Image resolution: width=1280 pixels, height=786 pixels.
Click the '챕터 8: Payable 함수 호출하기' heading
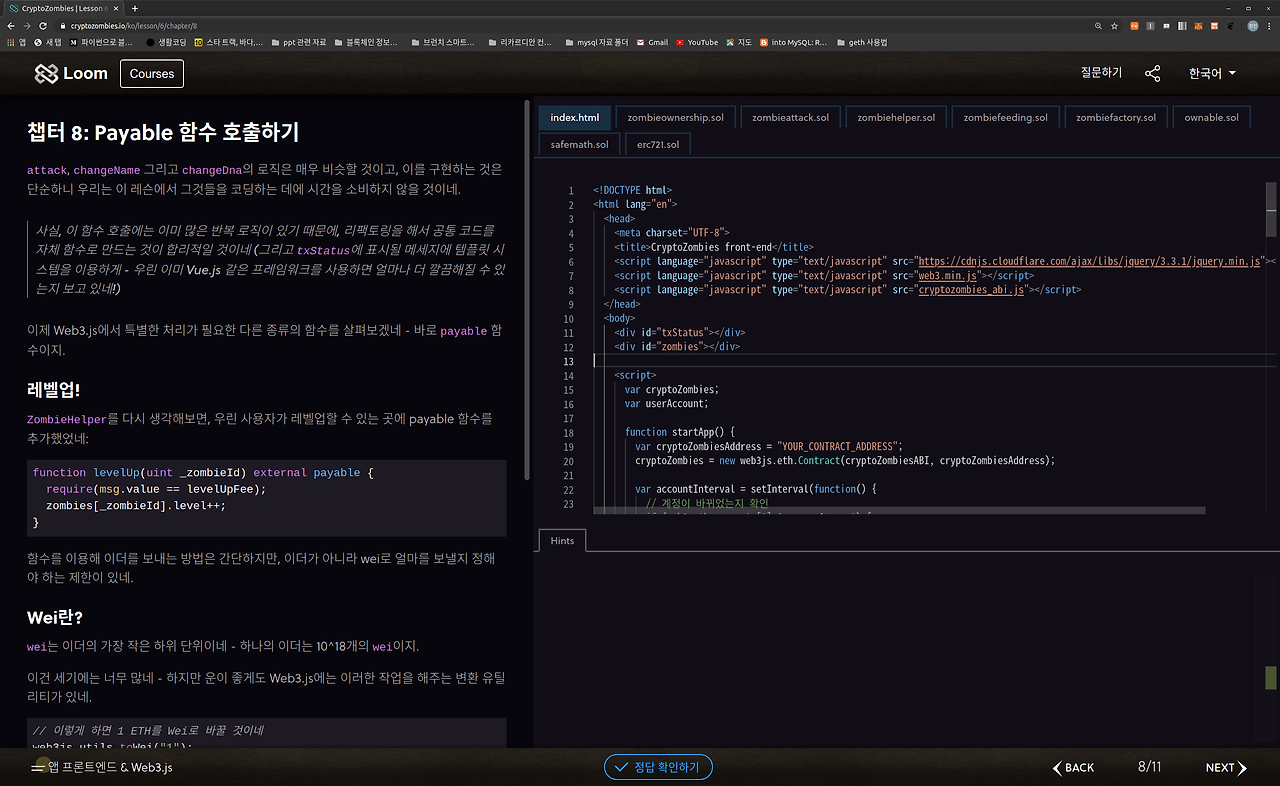163,132
